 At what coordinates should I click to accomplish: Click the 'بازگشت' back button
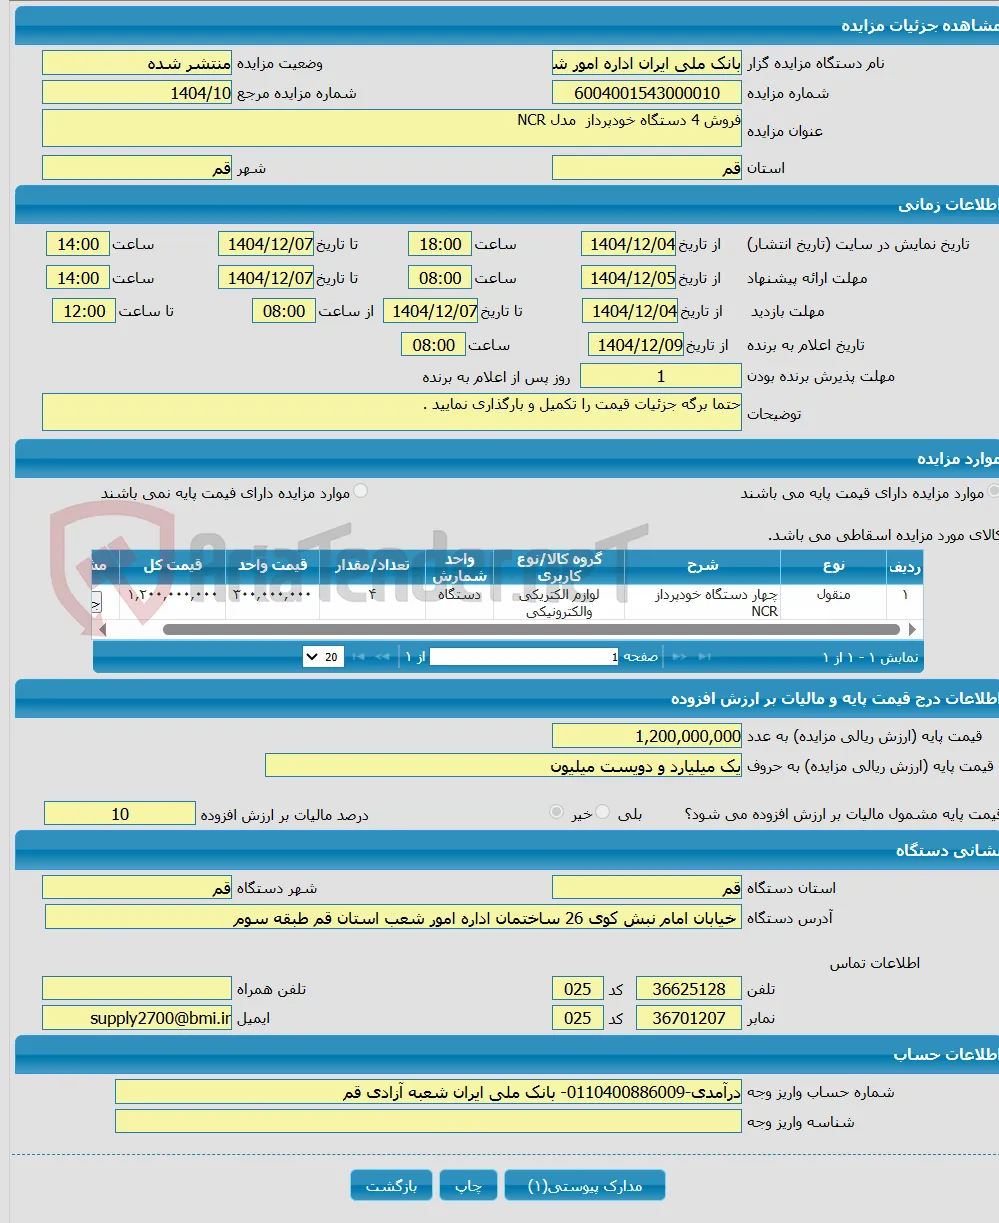(391, 1185)
